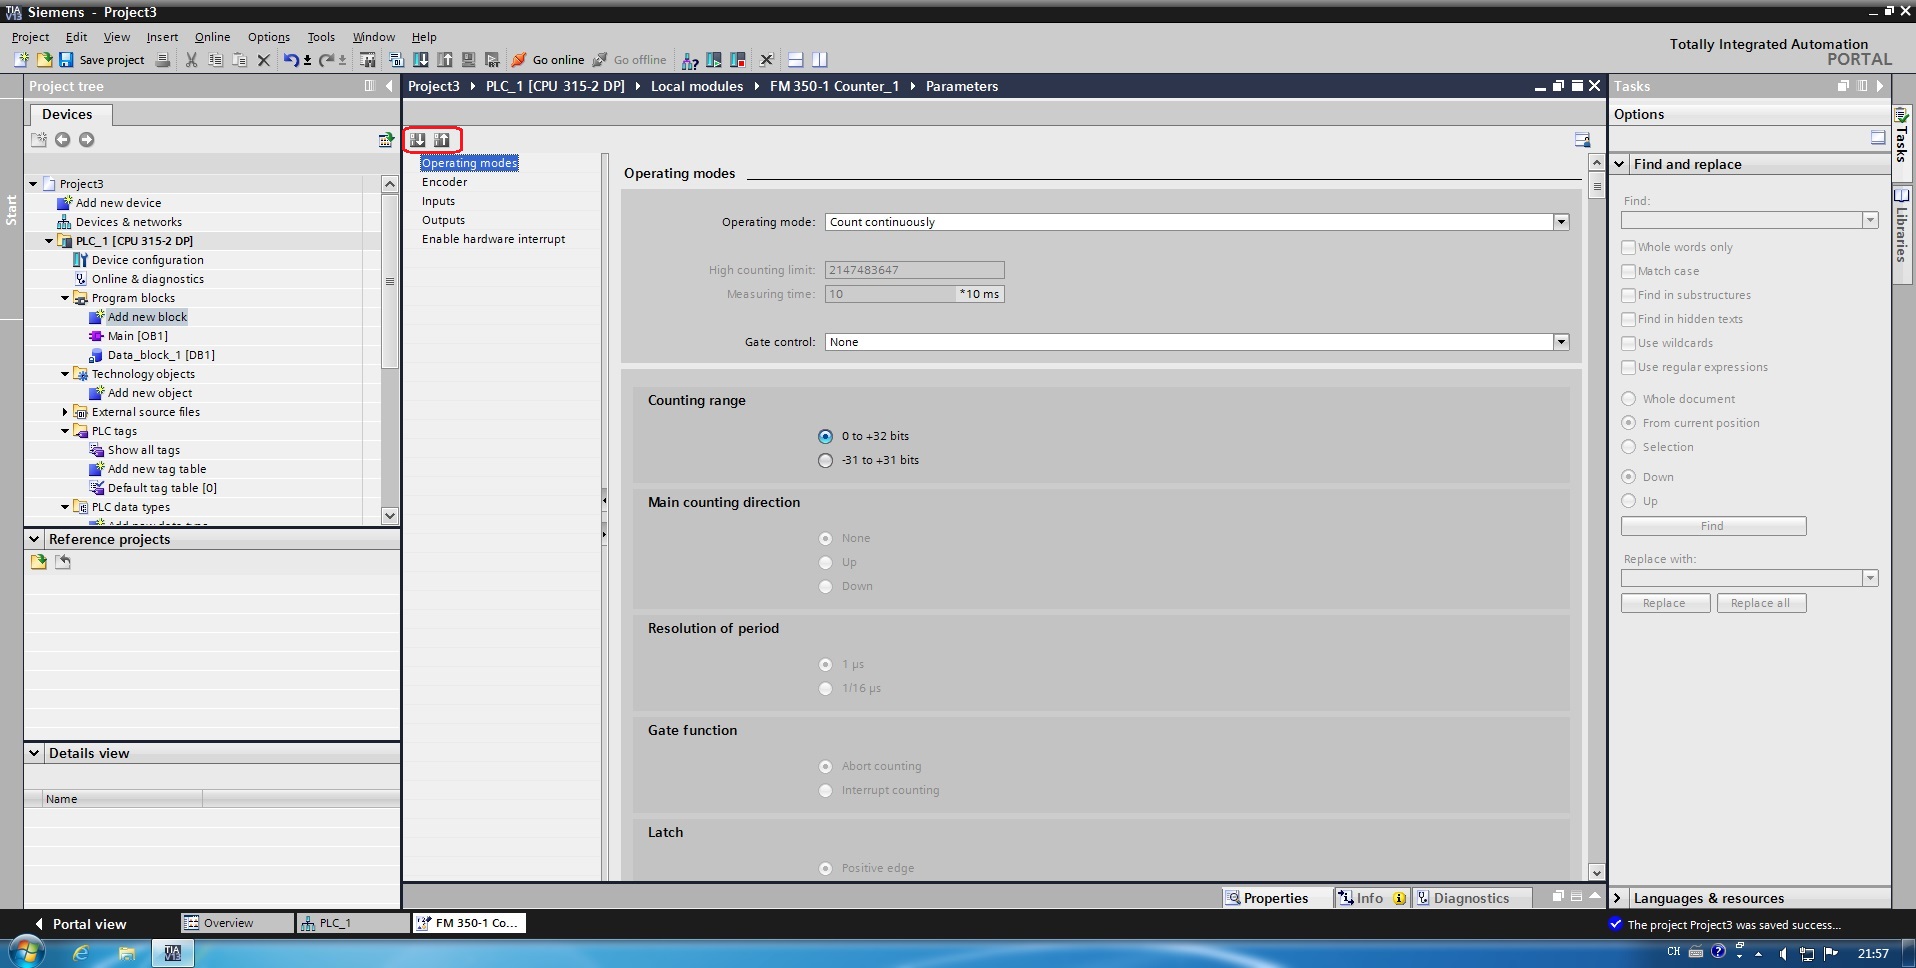Open the Gate control dropdown
1916x968 pixels.
(x=1561, y=342)
